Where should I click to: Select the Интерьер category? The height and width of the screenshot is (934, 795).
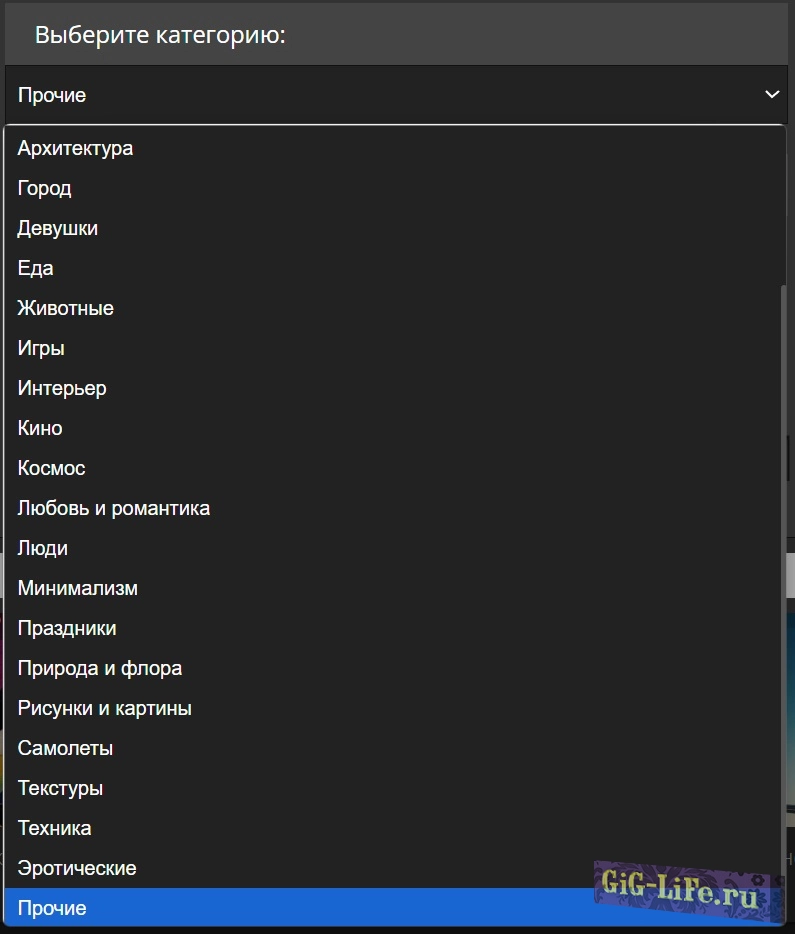point(62,388)
